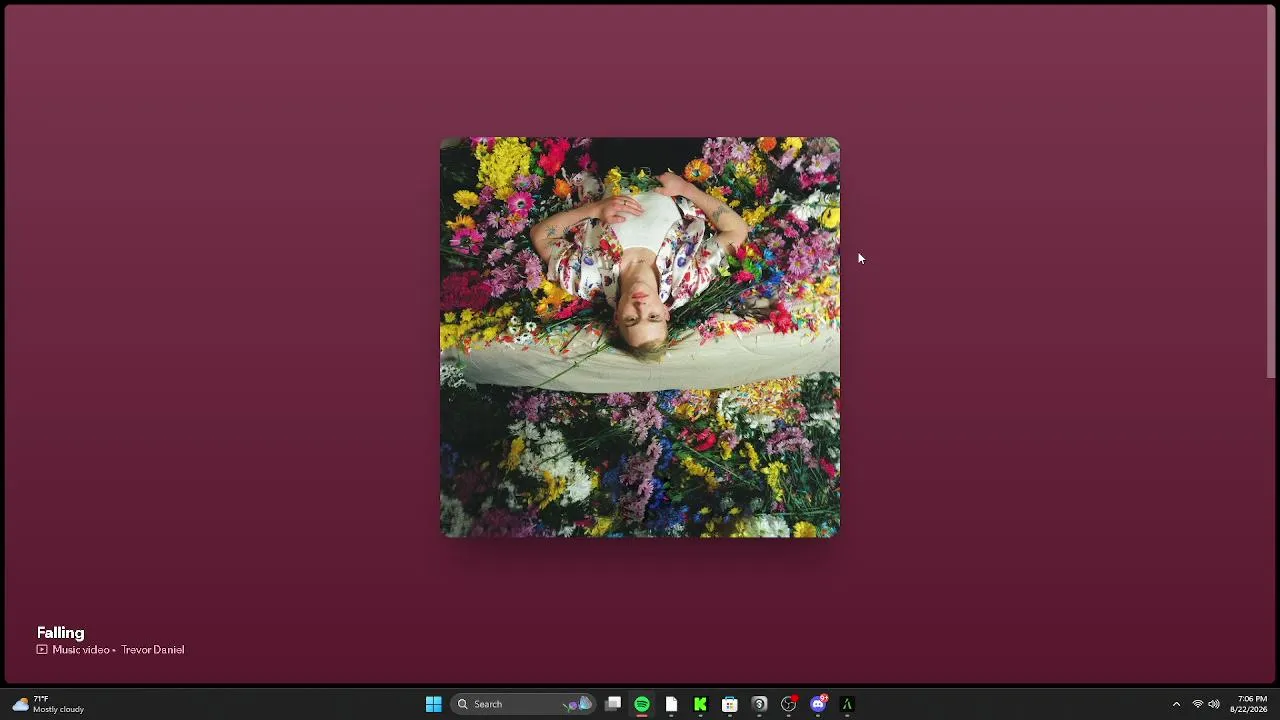The image size is (1280, 720).
Task: Launch the green K app in taskbar
Action: click(x=700, y=704)
